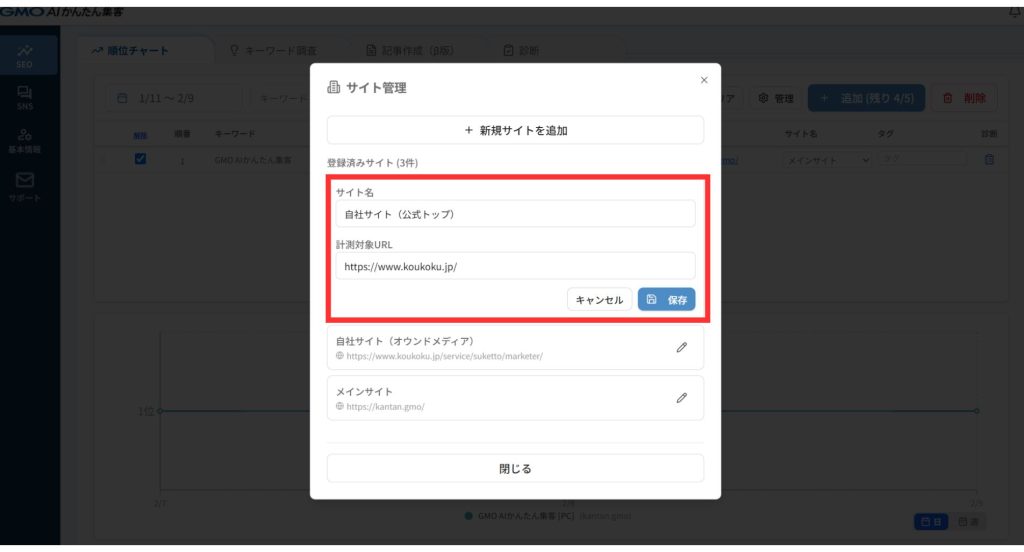Click the 計測対象URL input field
Image resolution: width=1024 pixels, height=552 pixels.
[515, 266]
